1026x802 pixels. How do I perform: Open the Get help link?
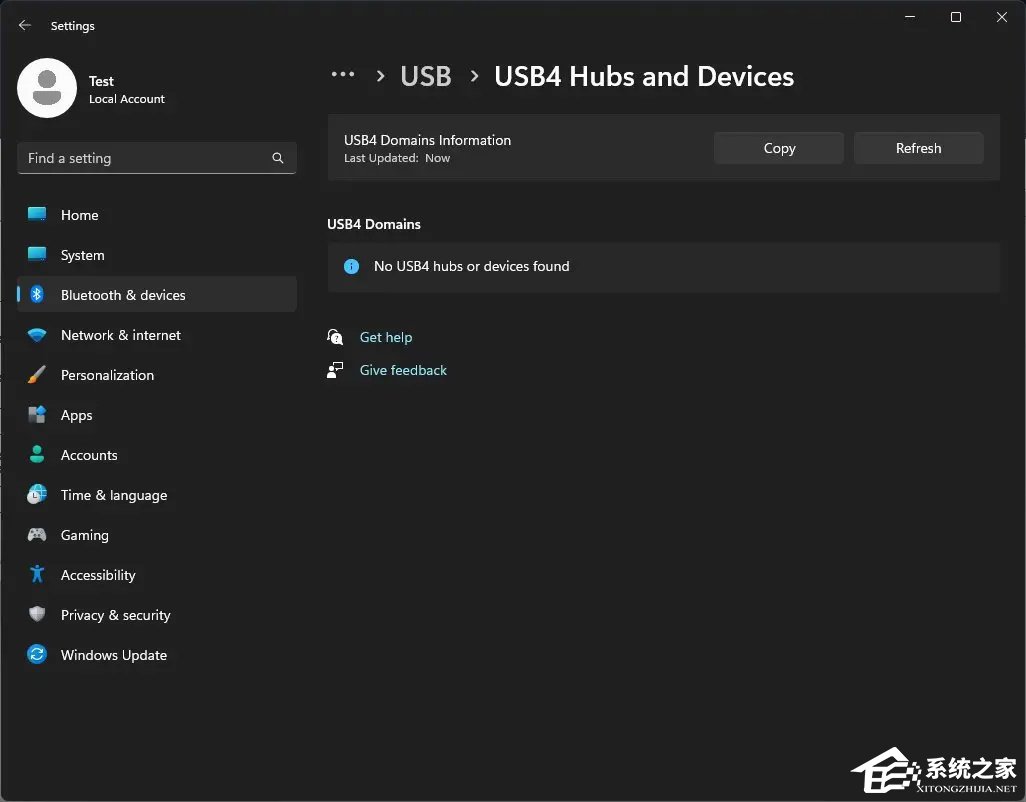(x=386, y=337)
